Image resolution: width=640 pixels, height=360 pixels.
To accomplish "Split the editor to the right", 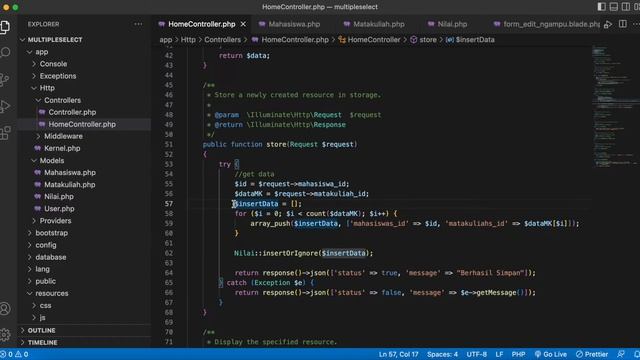I will [x=623, y=24].
